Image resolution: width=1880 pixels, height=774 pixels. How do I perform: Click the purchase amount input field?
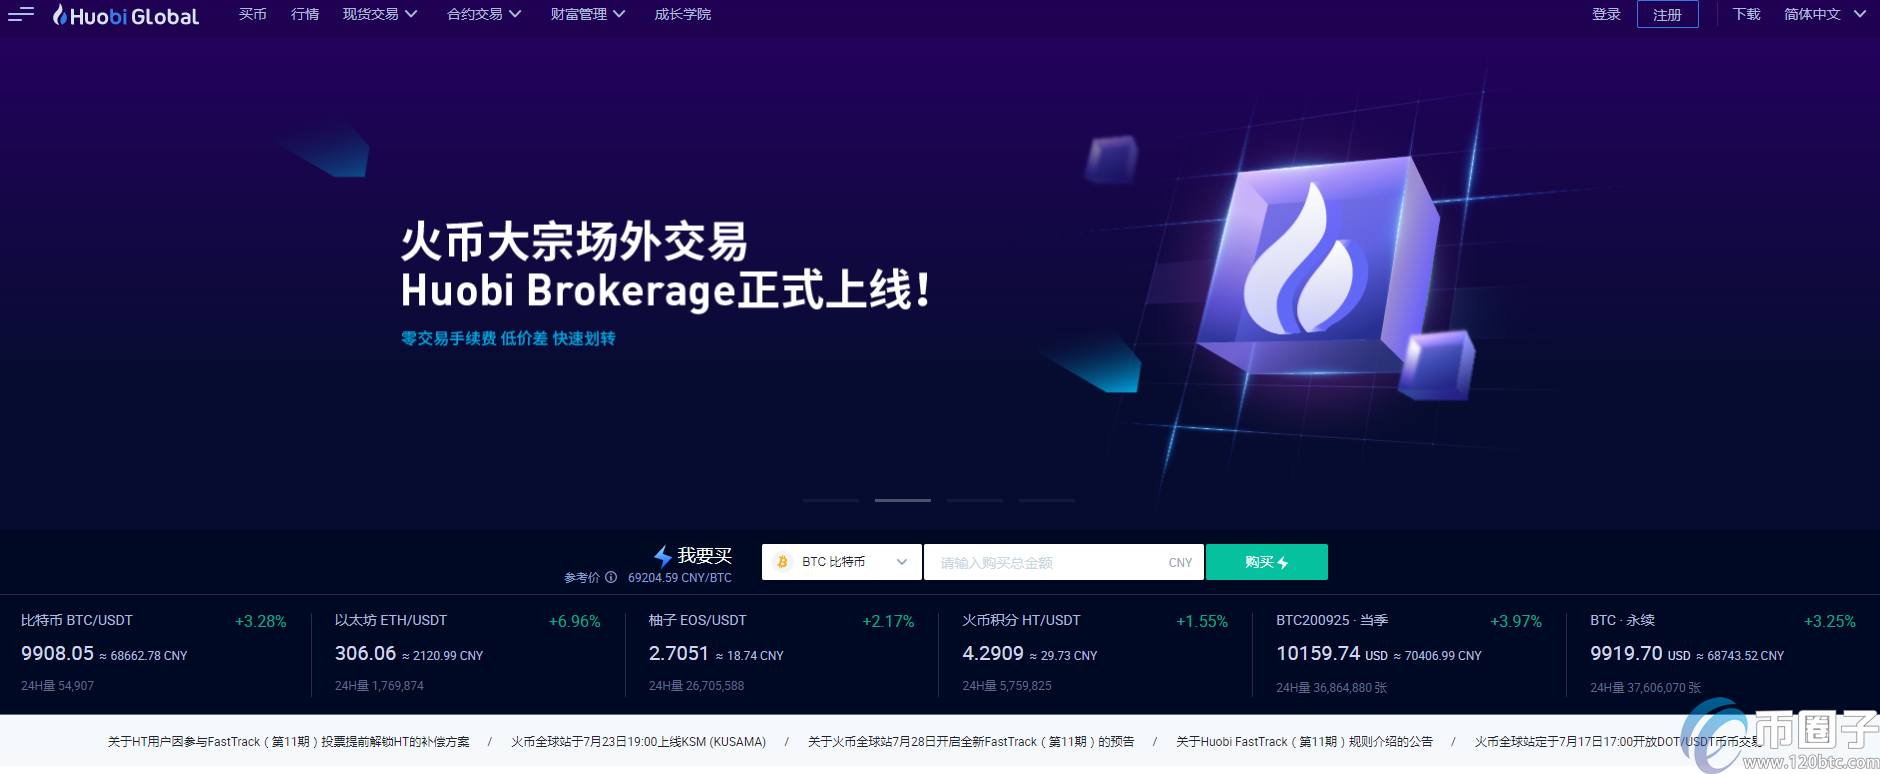click(x=1050, y=562)
